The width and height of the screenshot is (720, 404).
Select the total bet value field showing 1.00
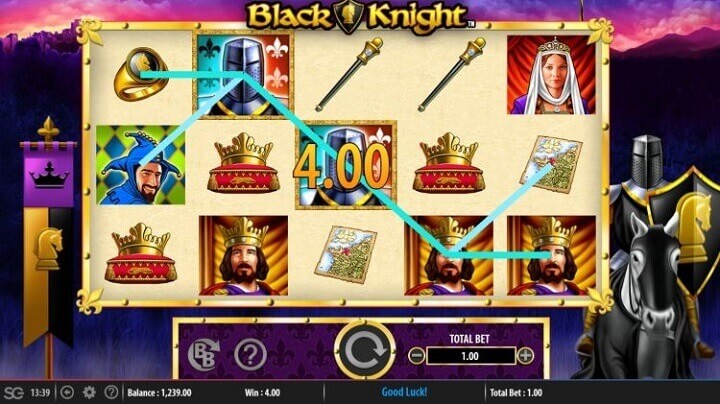pyautogui.click(x=471, y=356)
